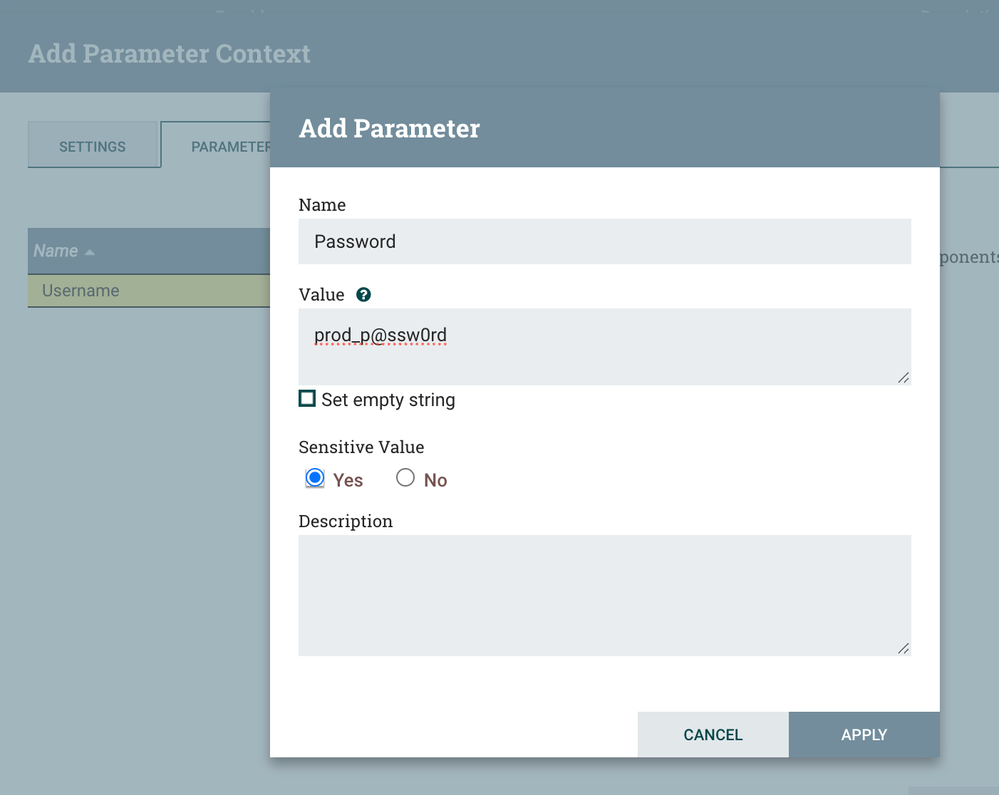Screen dimensions: 999x795
Task: Sort by the Name column header
Action: (56, 251)
